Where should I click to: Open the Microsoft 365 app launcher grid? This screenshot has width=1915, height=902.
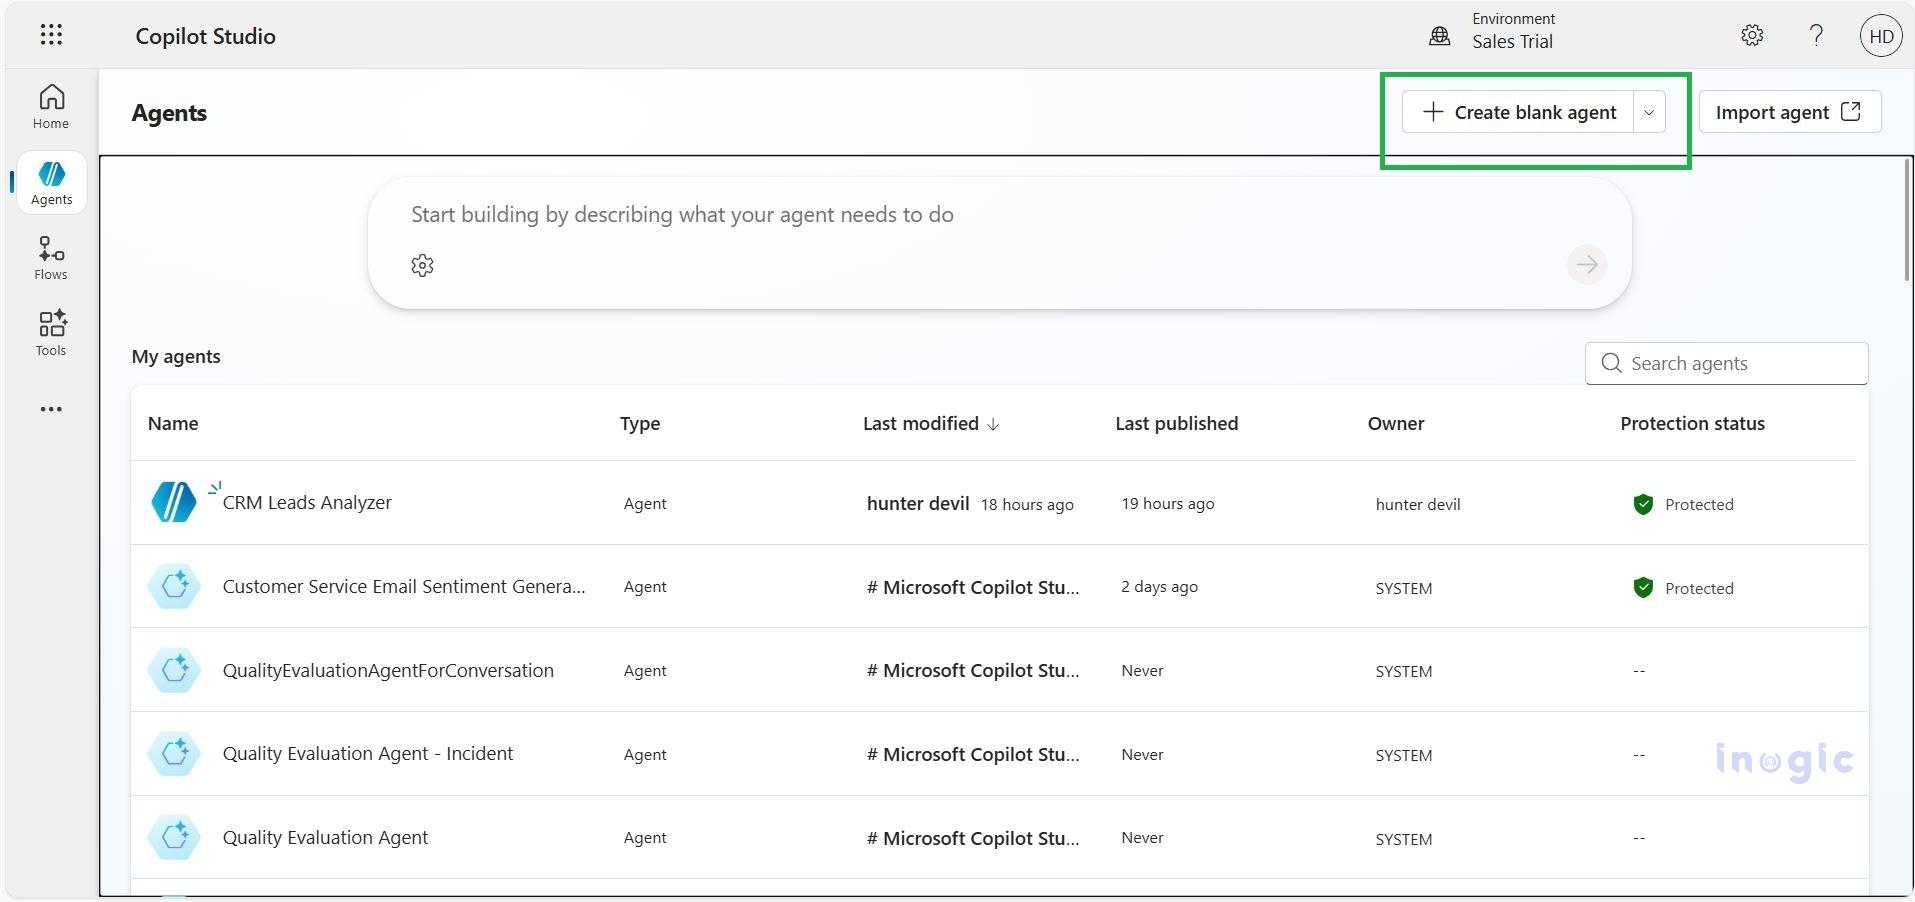coord(51,34)
